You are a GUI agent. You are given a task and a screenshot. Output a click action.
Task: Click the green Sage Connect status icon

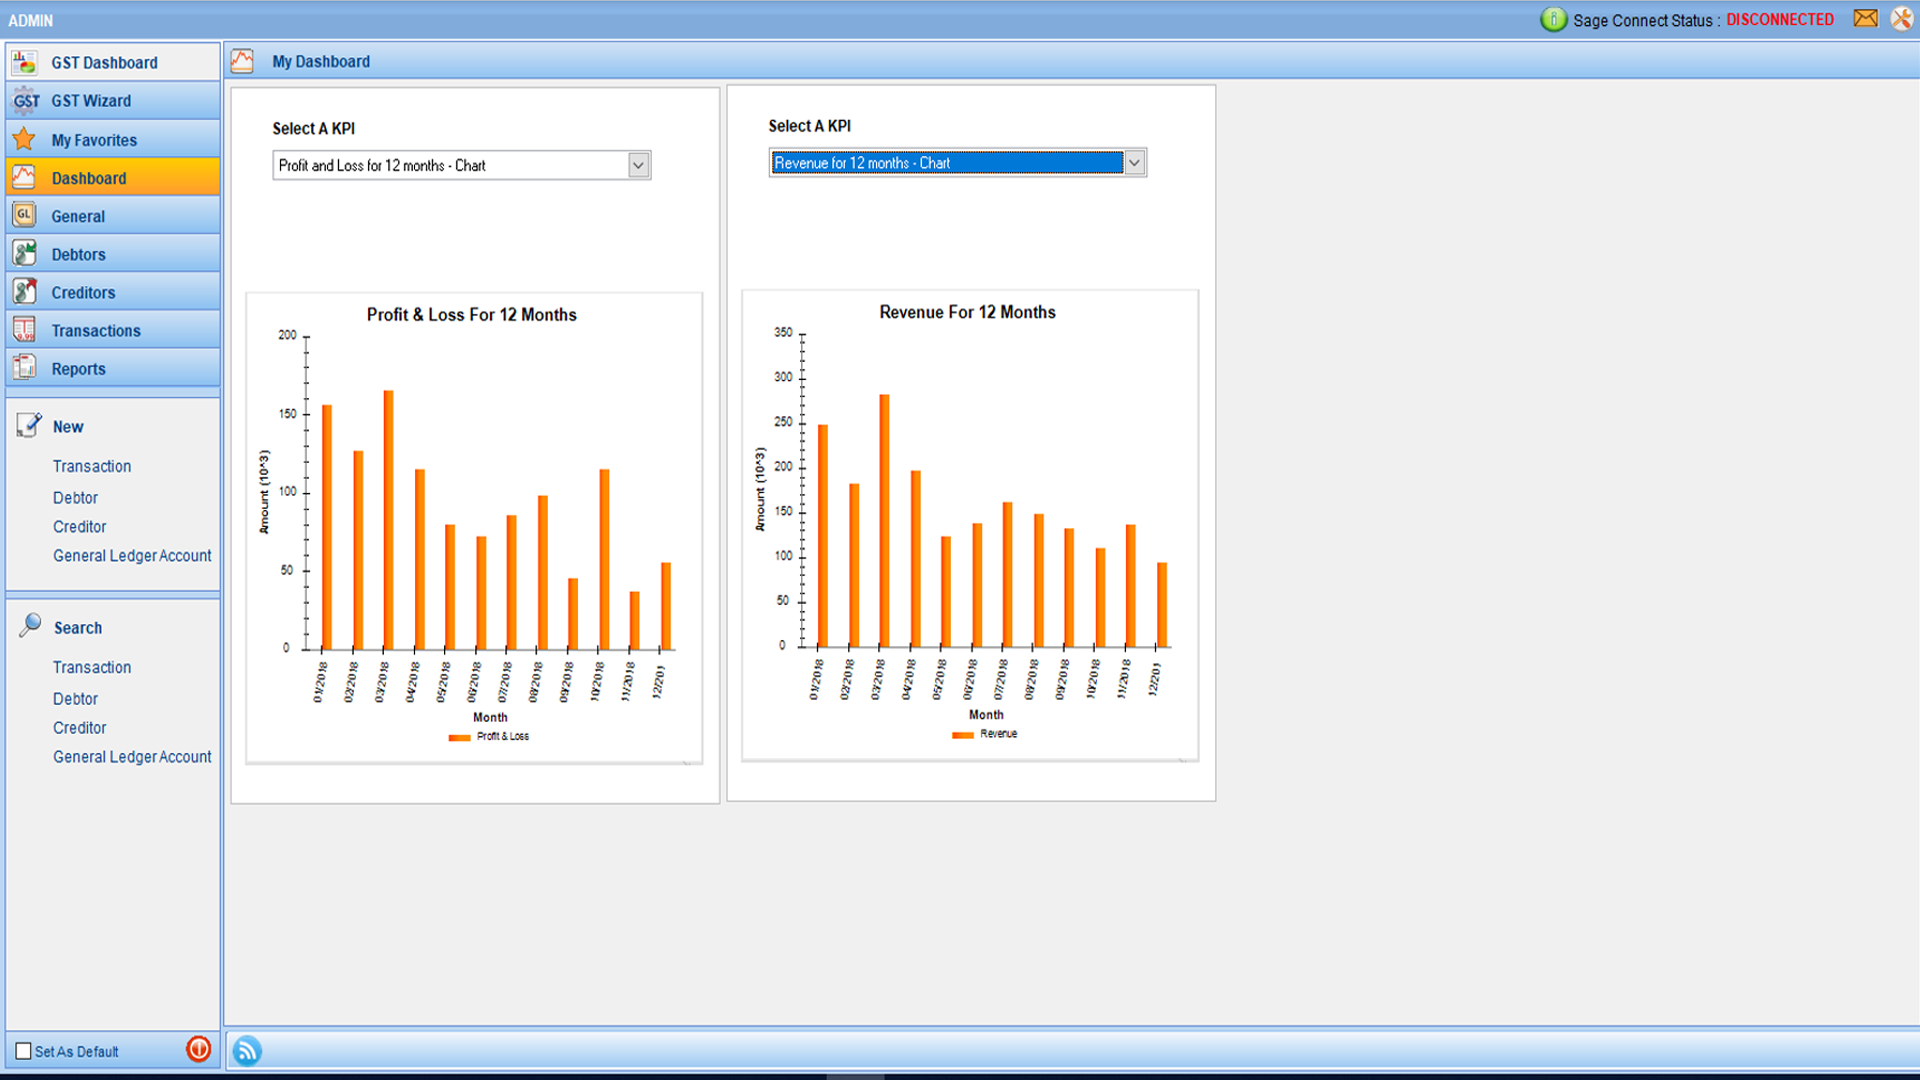point(1553,19)
